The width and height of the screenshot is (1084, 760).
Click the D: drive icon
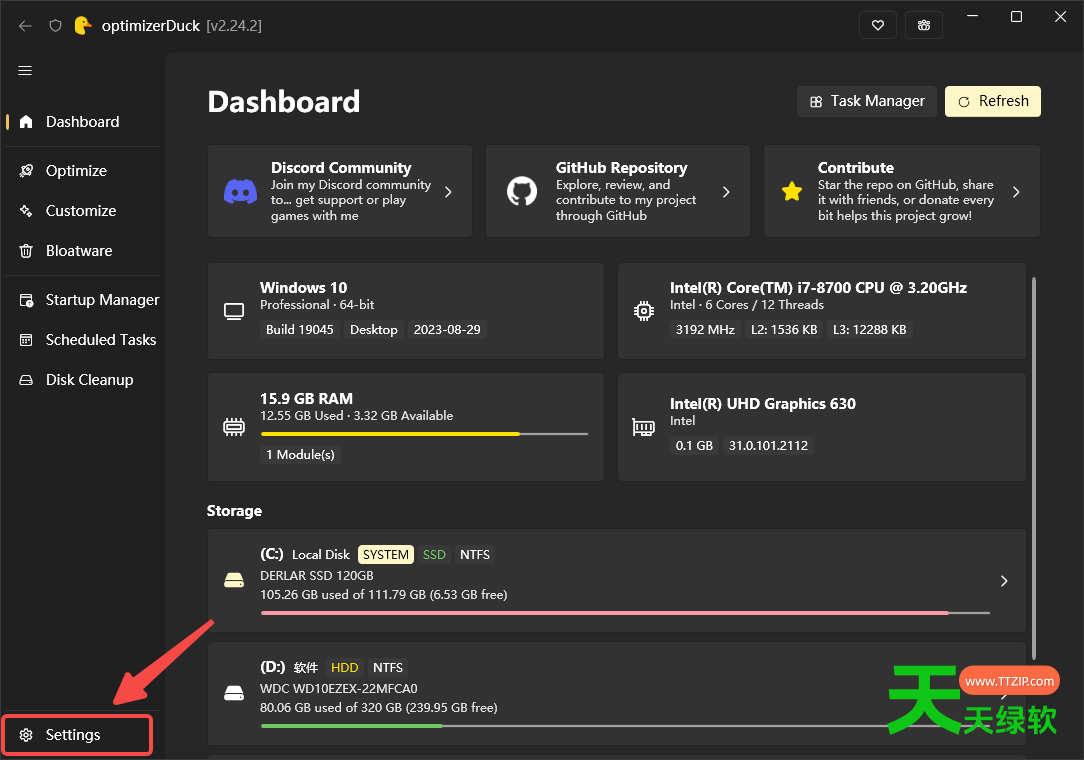pos(234,694)
